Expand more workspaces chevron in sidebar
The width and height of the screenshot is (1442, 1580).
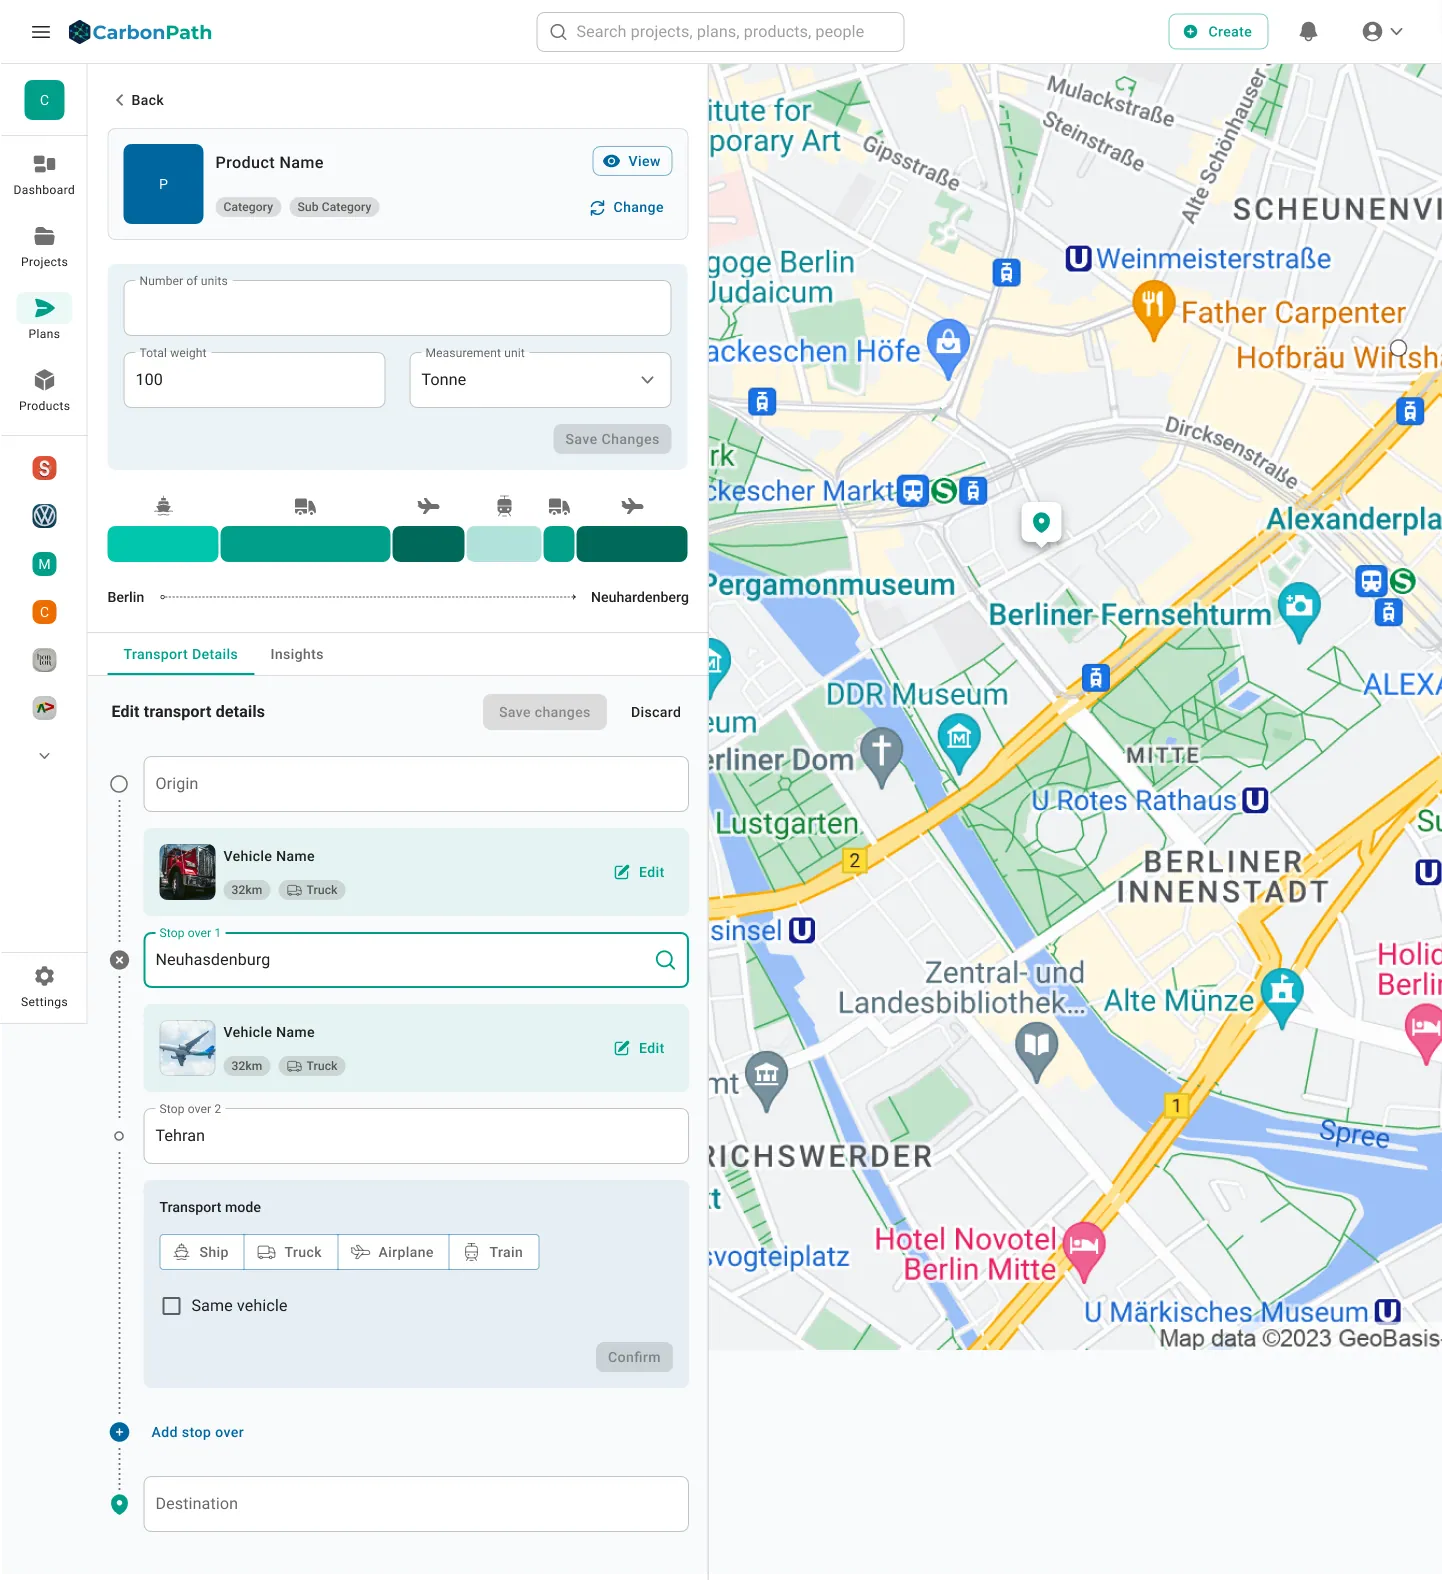tap(44, 756)
